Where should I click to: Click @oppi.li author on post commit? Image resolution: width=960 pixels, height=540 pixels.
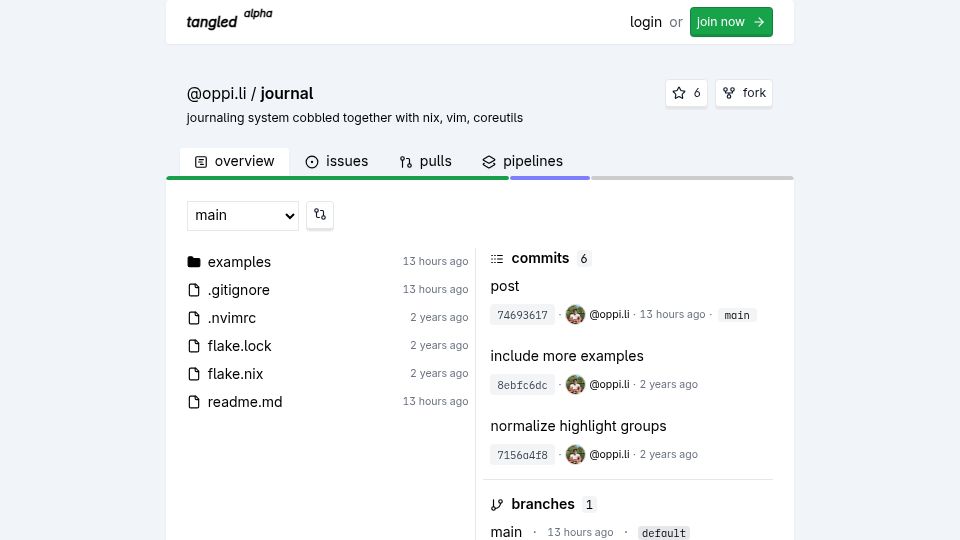click(609, 315)
